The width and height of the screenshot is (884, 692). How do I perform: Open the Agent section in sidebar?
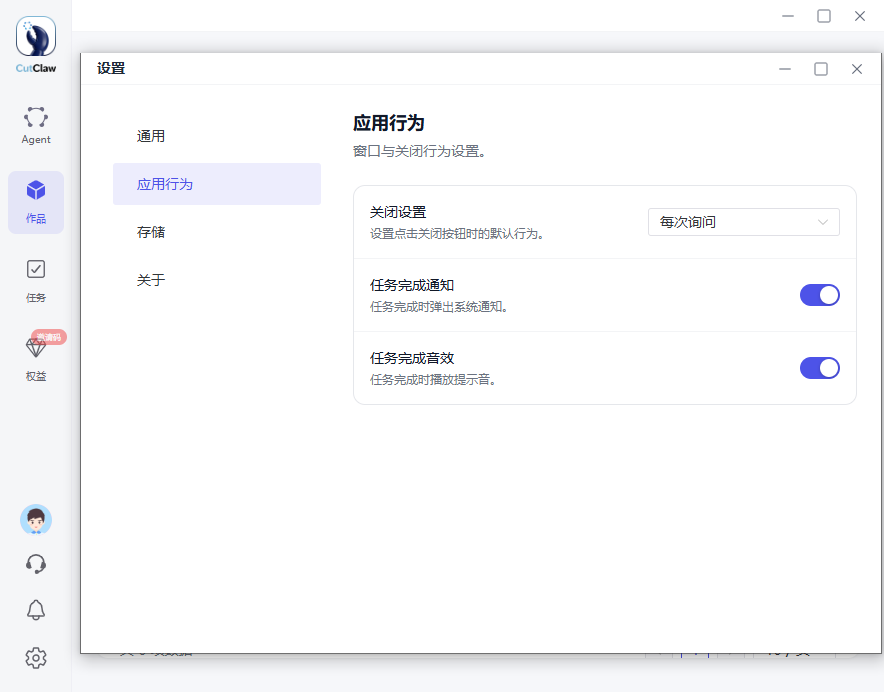pos(36,125)
